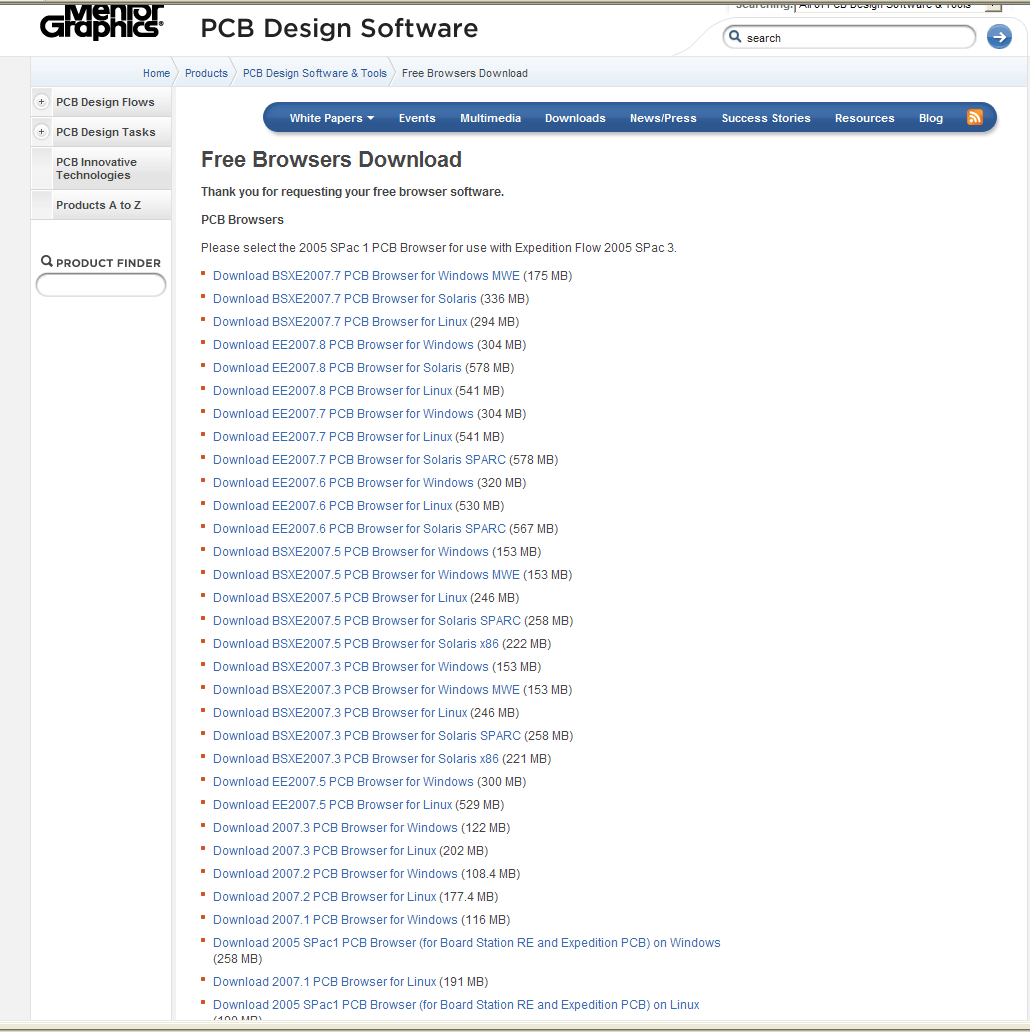Click the magnifier icon in the search box
The image size is (1030, 1032).
(x=735, y=37)
